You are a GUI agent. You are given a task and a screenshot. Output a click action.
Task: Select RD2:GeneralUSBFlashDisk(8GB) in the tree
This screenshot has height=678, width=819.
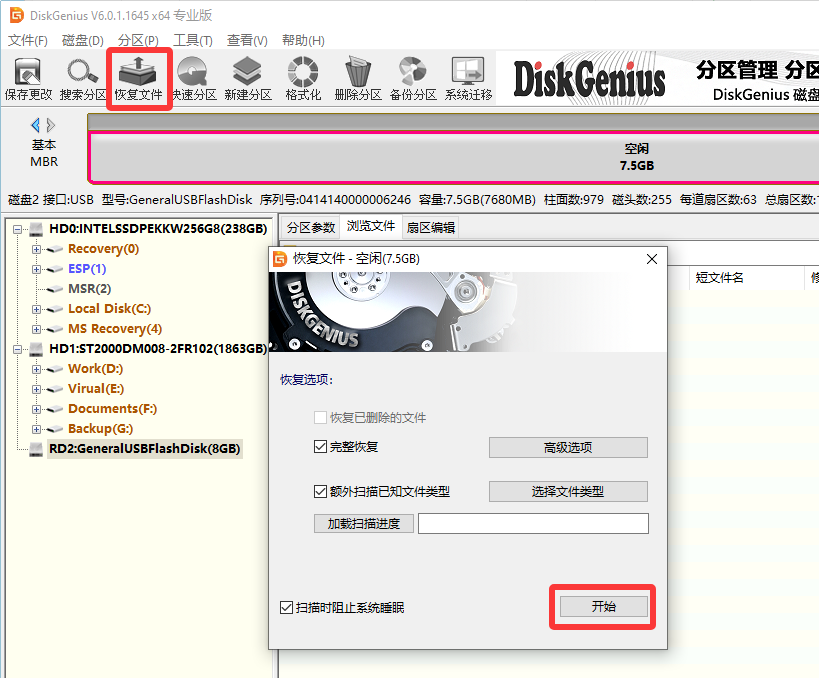click(144, 449)
